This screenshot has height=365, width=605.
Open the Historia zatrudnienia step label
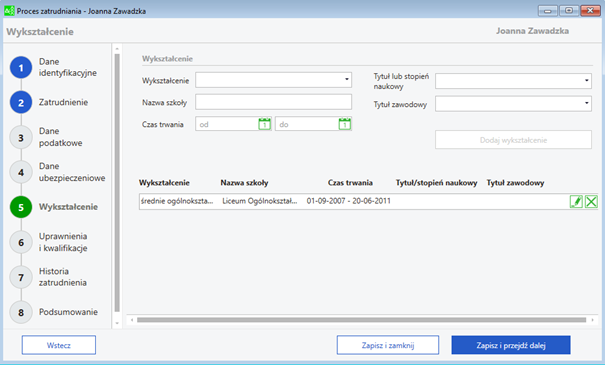63,277
